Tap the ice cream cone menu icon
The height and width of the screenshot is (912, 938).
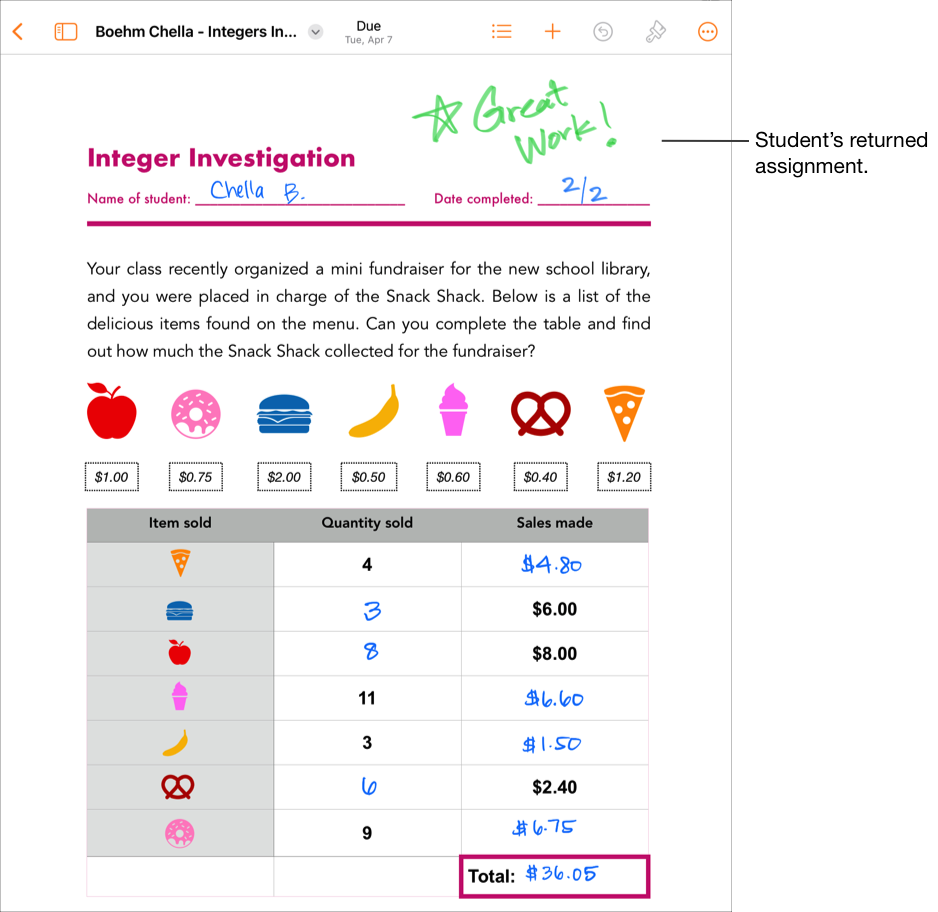[452, 409]
